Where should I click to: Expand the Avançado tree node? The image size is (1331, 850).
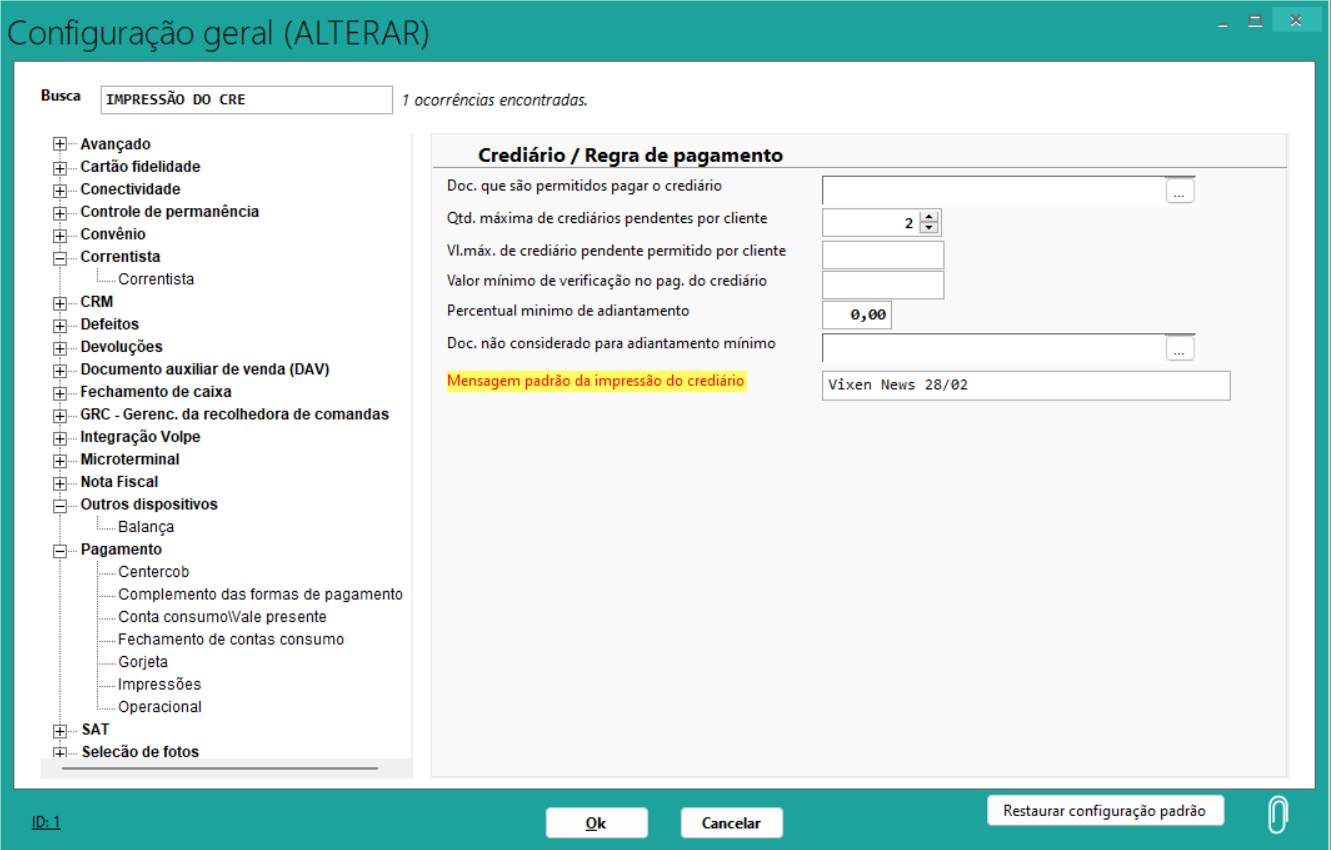click(x=60, y=145)
